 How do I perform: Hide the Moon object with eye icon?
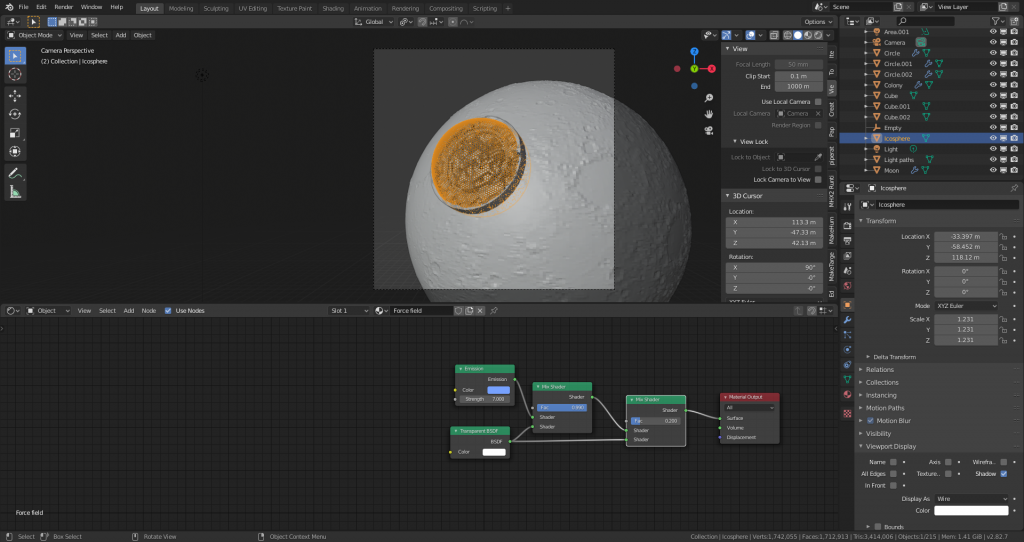(993, 170)
